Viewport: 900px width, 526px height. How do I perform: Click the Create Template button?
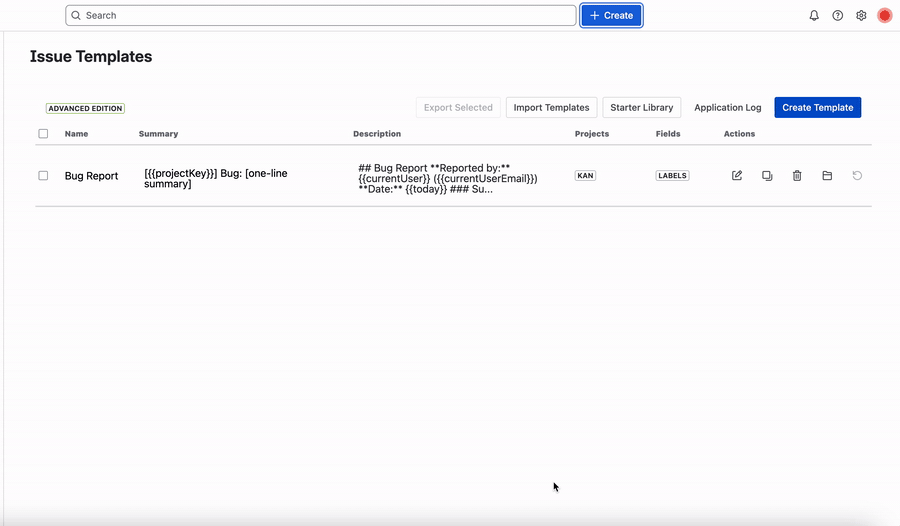tap(817, 107)
